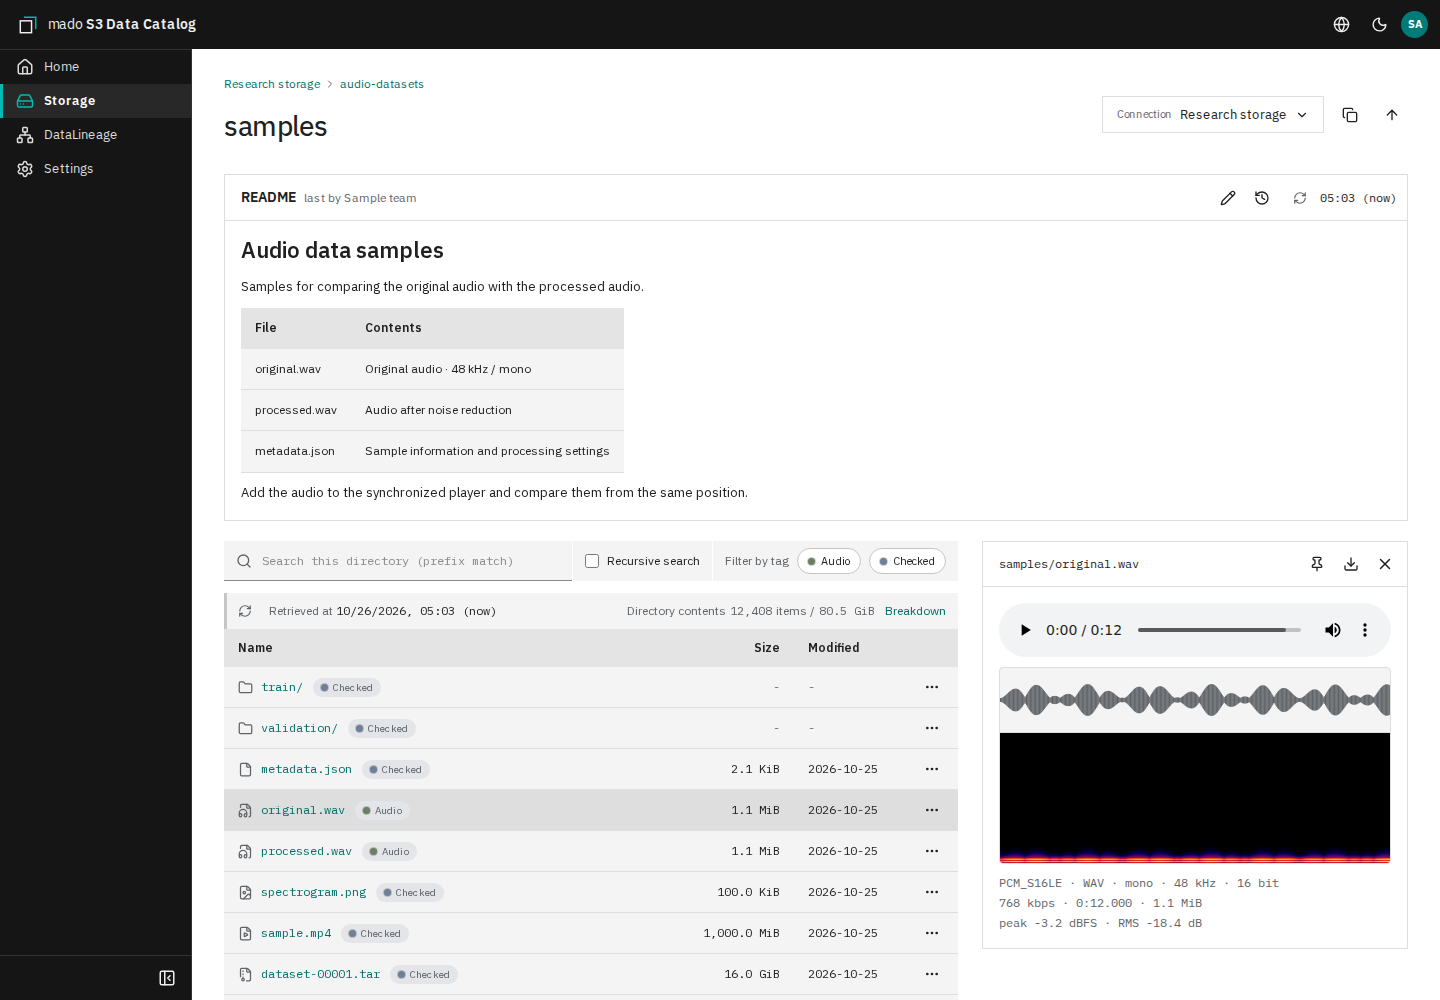Enable Recursive search checkbox
The image size is (1440, 1000).
(x=592, y=561)
